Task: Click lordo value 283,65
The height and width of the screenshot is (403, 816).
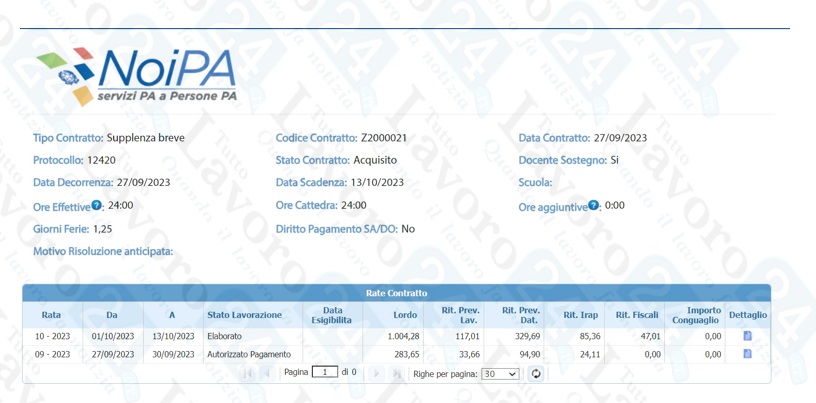Action: pyautogui.click(x=406, y=355)
